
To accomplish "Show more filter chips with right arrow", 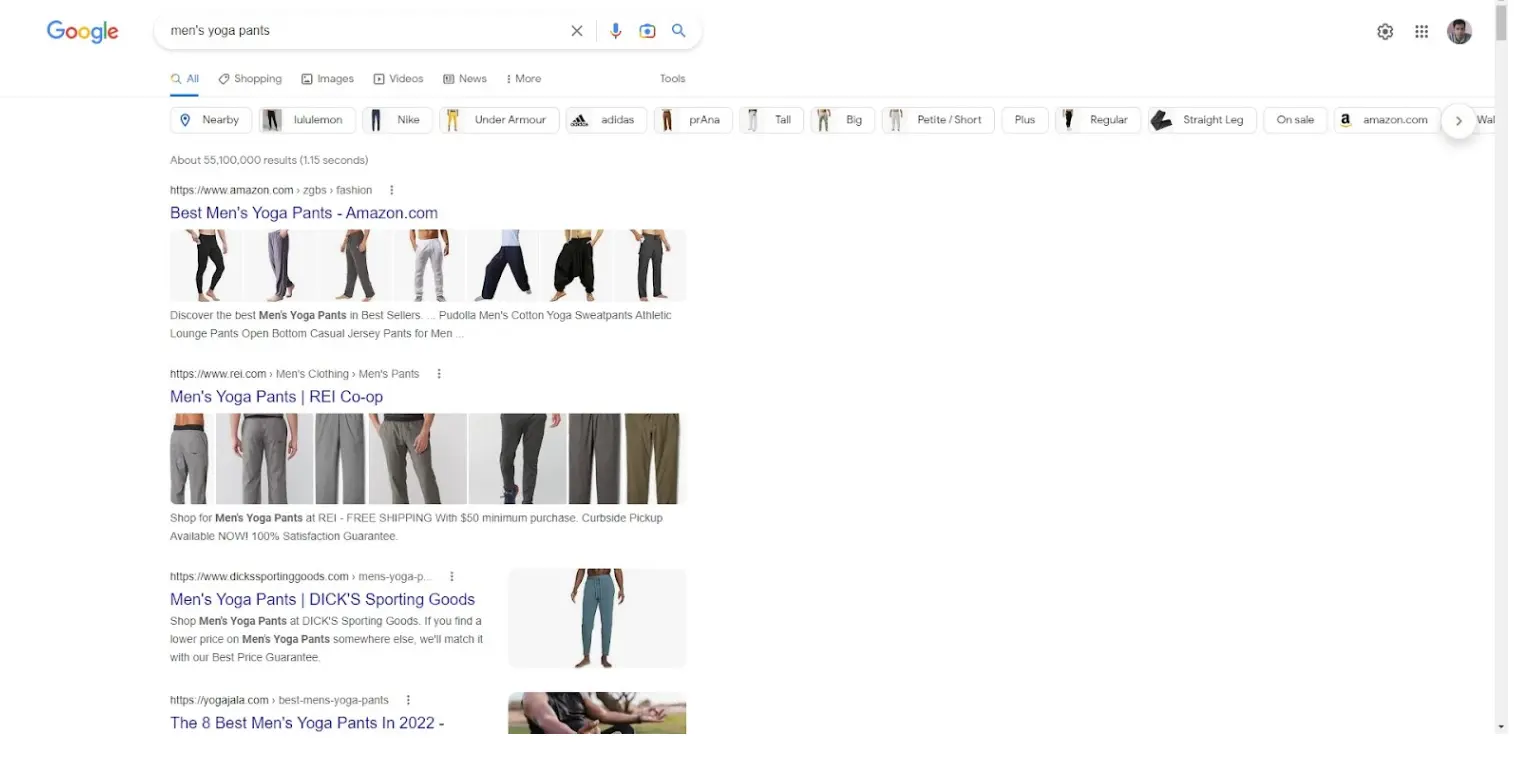I will pyautogui.click(x=1458, y=119).
